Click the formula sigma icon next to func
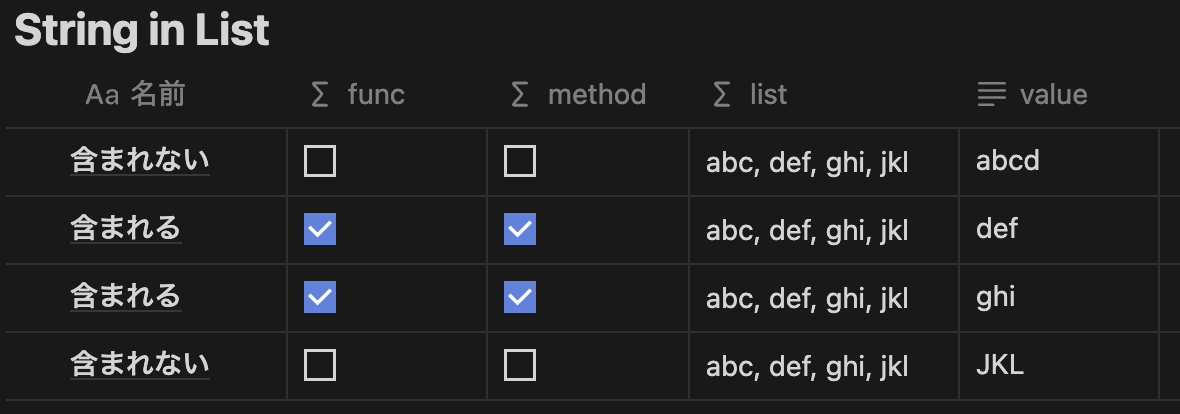 (320, 95)
